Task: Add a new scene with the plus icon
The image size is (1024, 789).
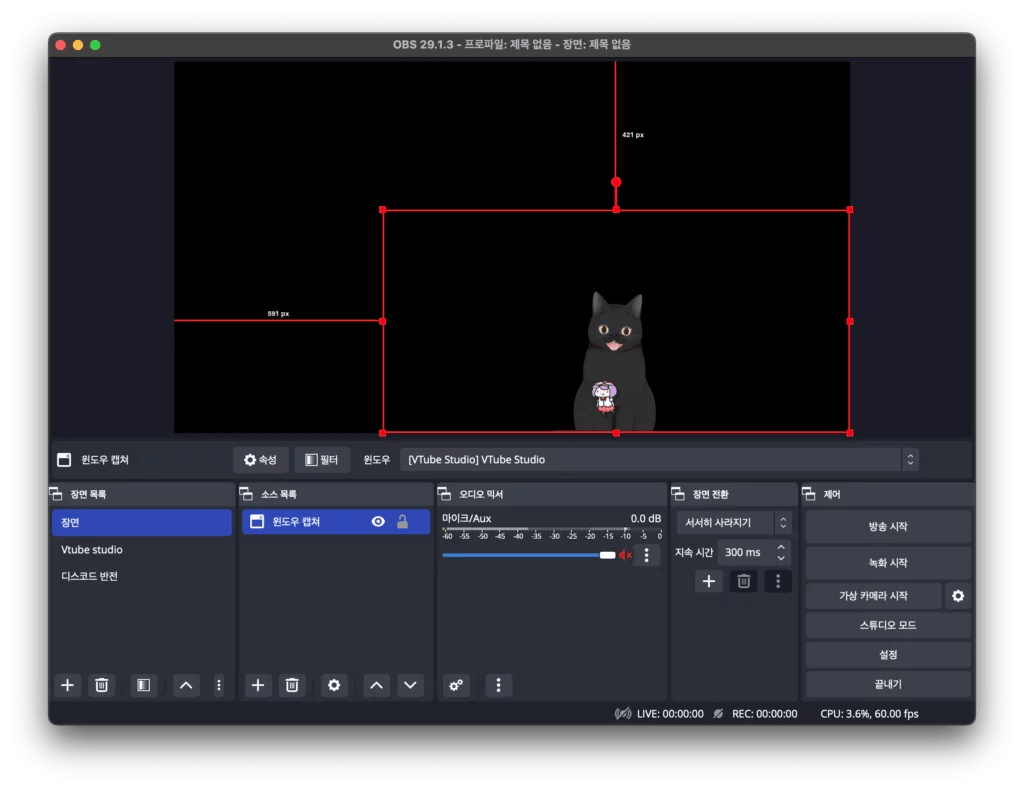Action: click(67, 685)
